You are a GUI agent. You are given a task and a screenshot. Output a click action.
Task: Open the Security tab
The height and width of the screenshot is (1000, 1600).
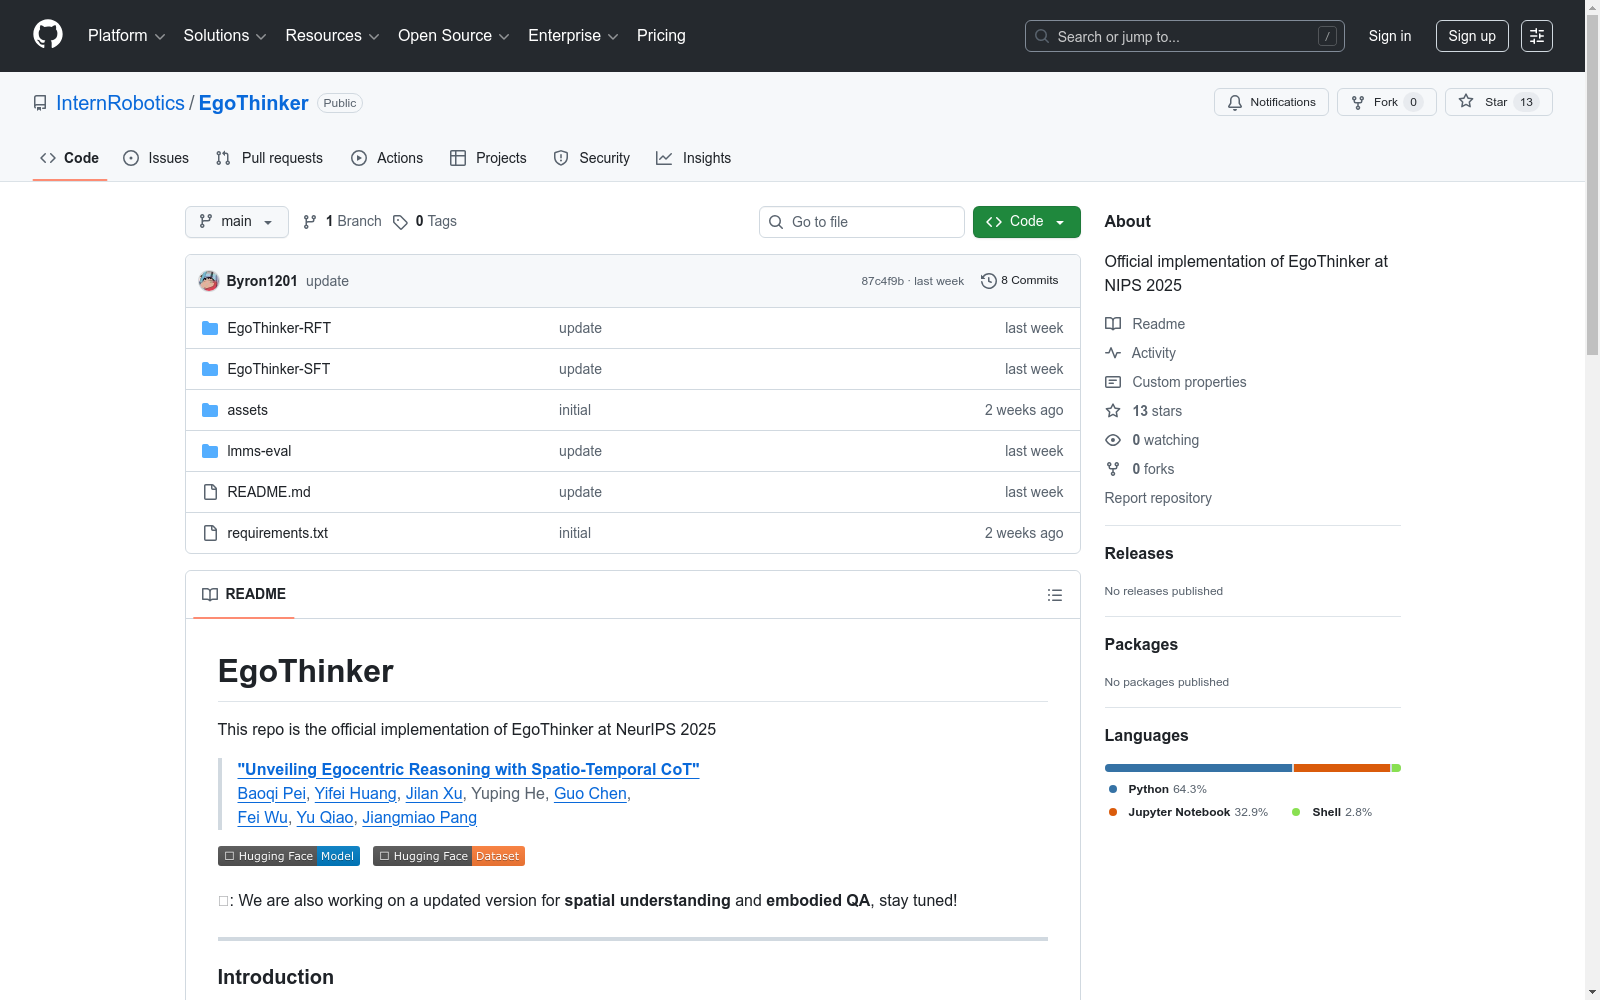(x=592, y=158)
